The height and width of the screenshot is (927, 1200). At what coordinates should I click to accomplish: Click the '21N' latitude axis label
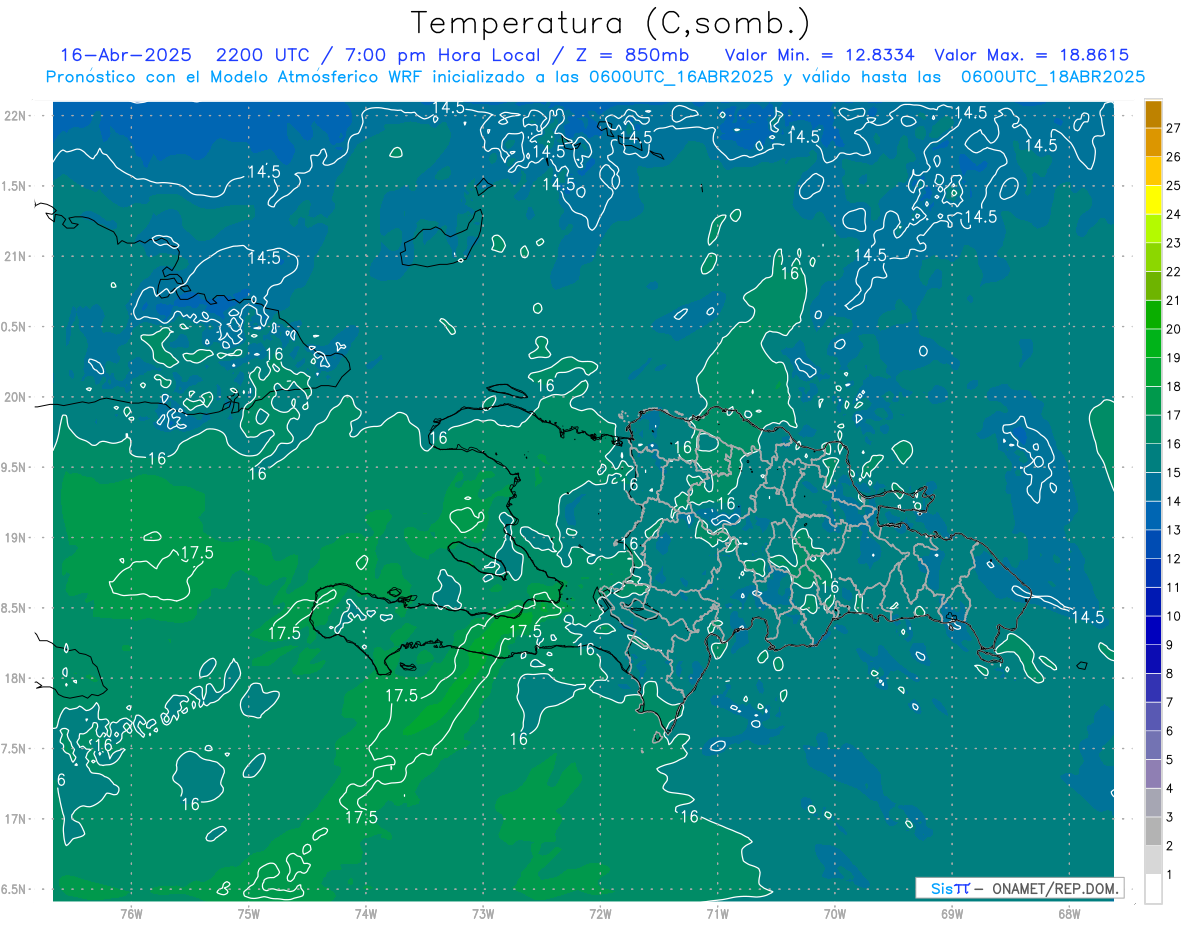[x=17, y=257]
